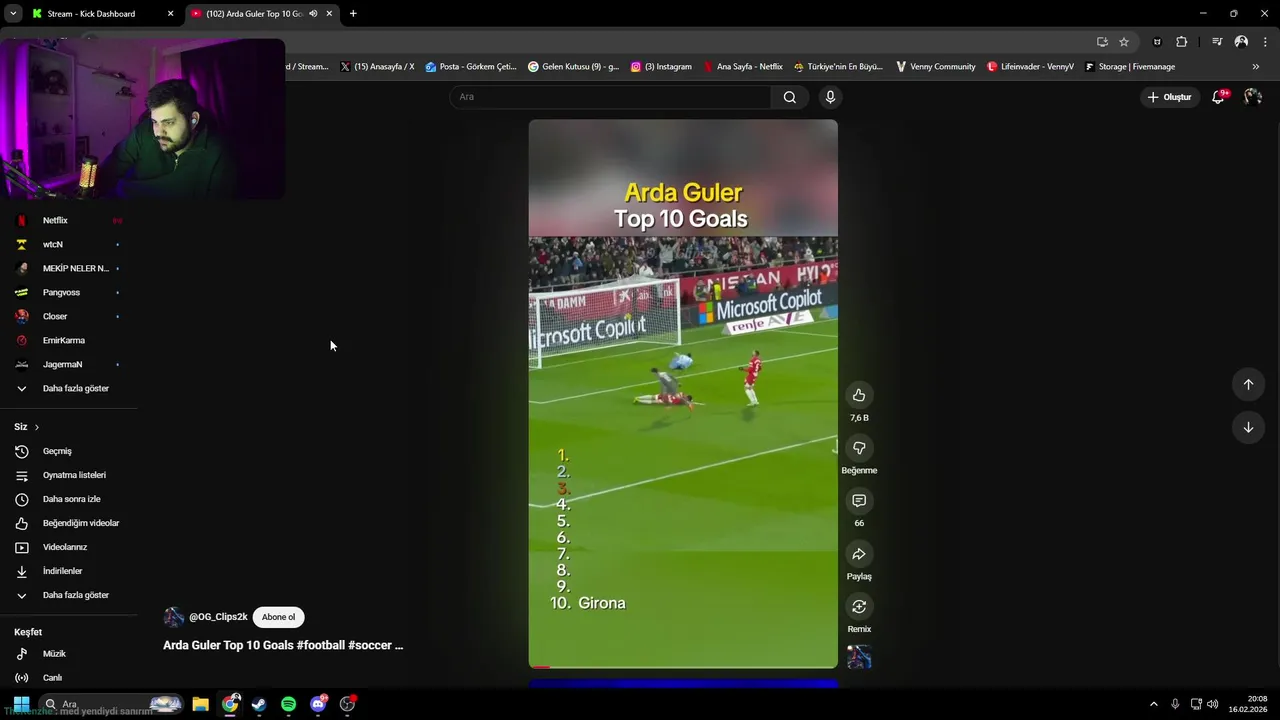The image size is (1280, 720).
Task: Click the Oluştur create button
Action: point(1170,97)
